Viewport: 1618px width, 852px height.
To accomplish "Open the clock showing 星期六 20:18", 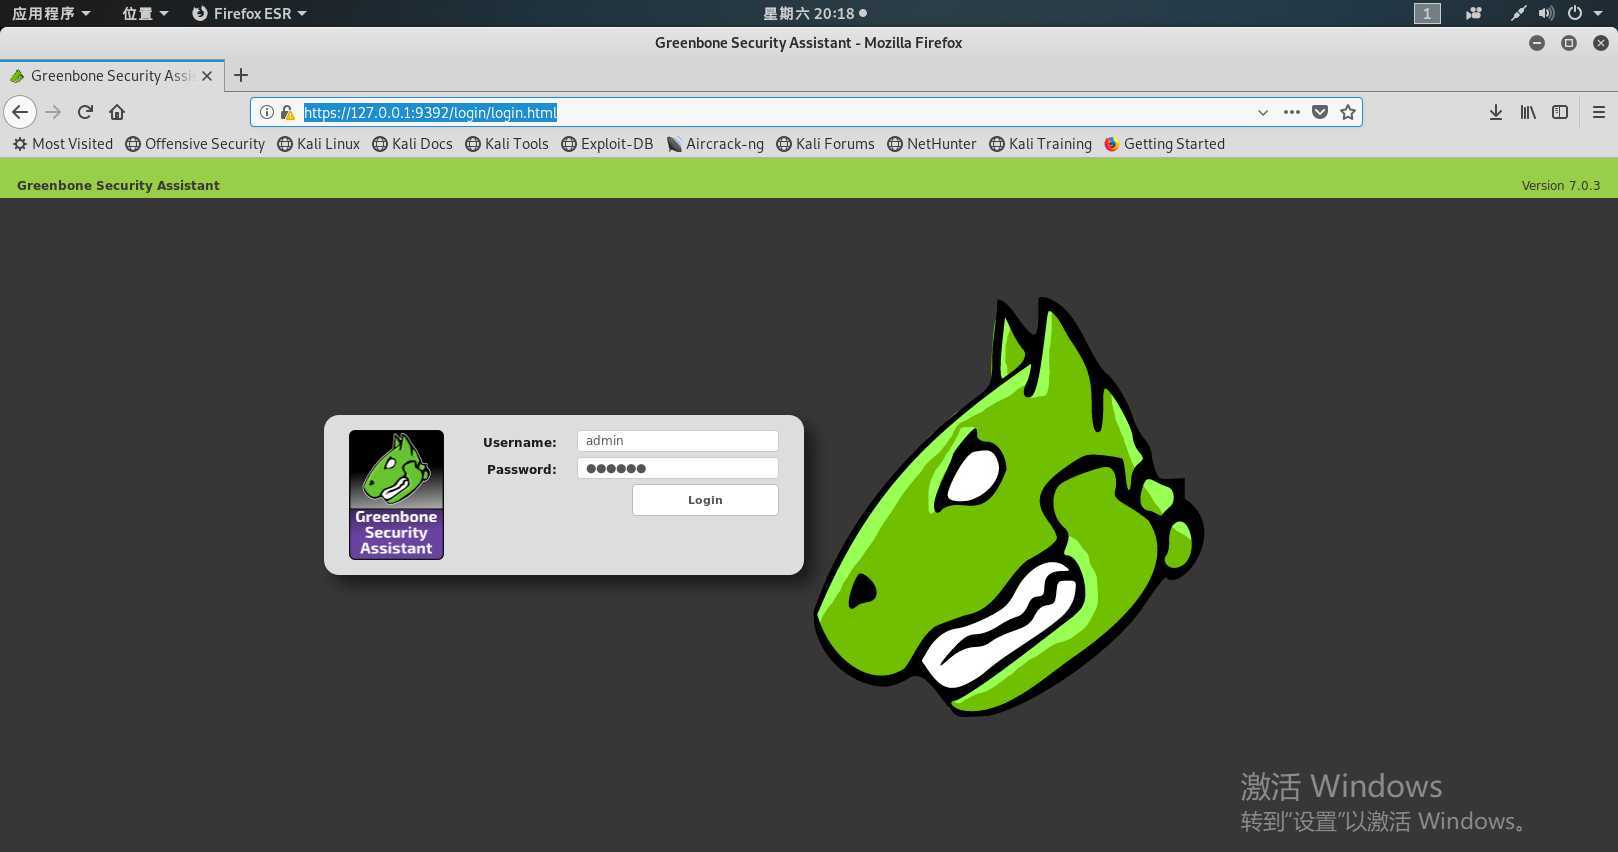I will point(814,13).
